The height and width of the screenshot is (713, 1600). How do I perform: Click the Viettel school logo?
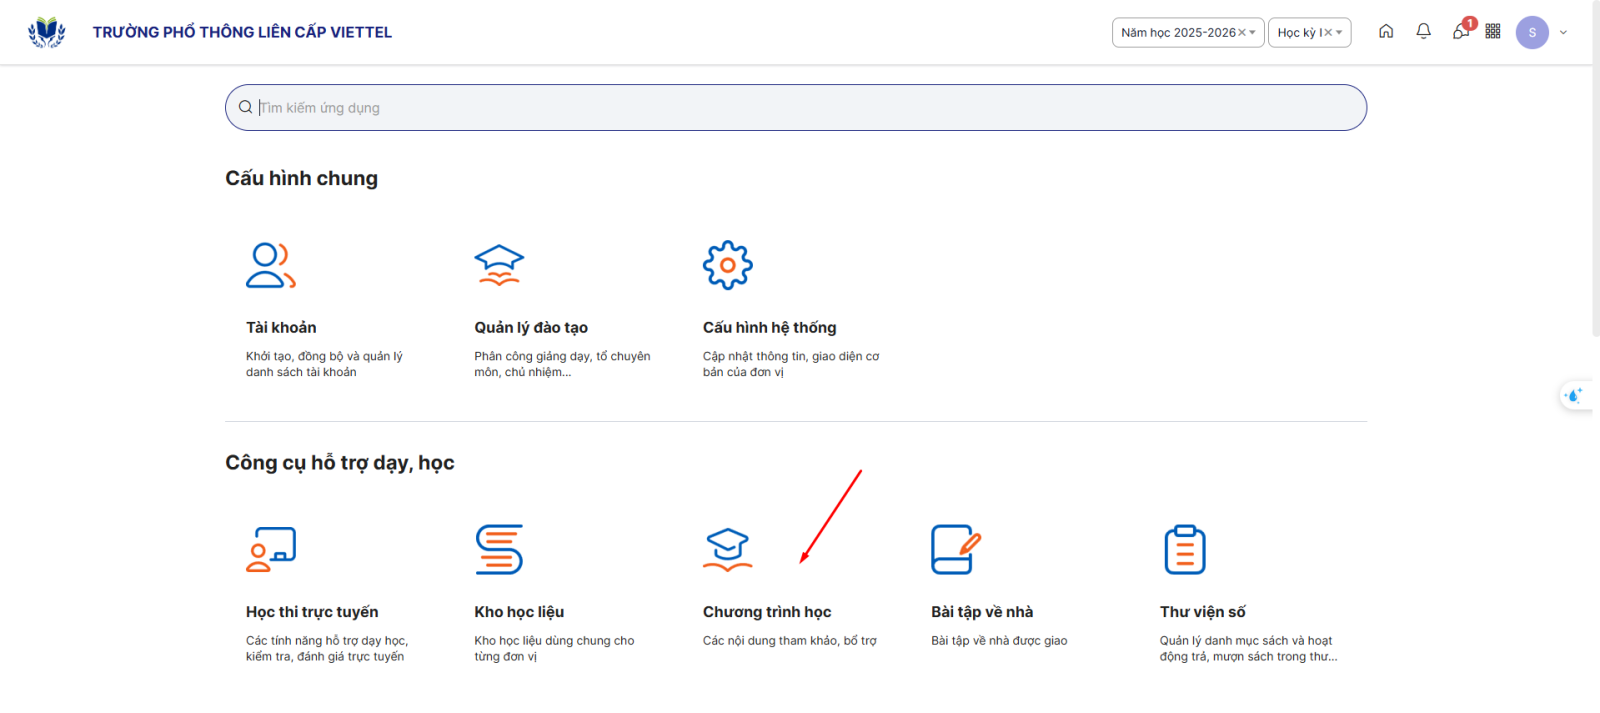(46, 32)
